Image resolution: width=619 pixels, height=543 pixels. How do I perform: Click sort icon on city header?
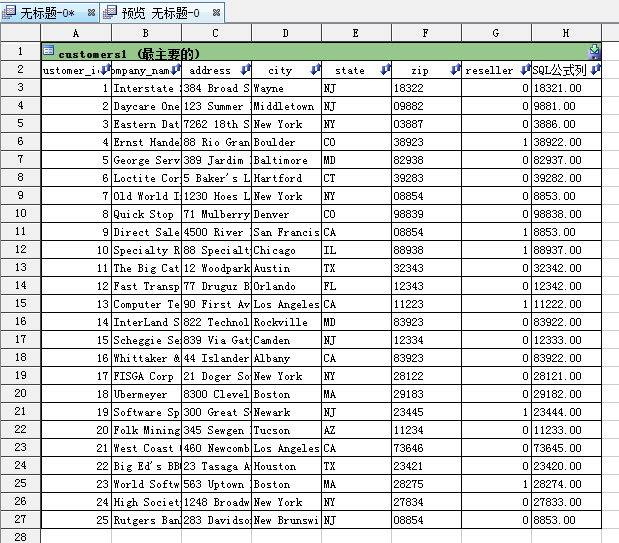tap(315, 70)
